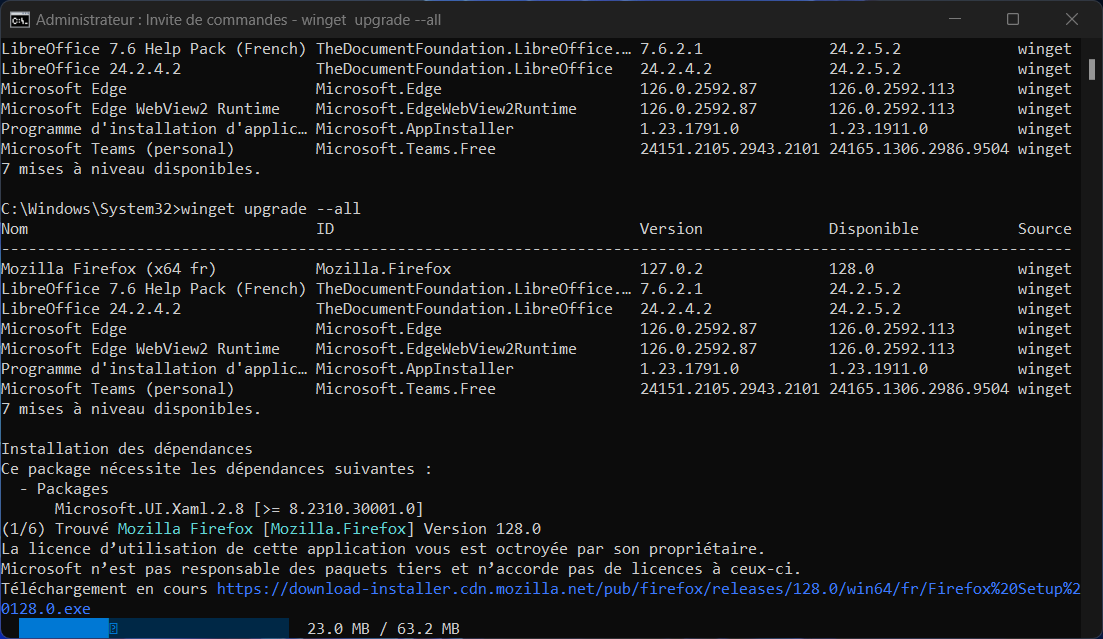Click '7 mises à niveau disponibles.' above 'Installation des dépendances'
This screenshot has width=1103, height=639.
pyautogui.click(x=131, y=409)
